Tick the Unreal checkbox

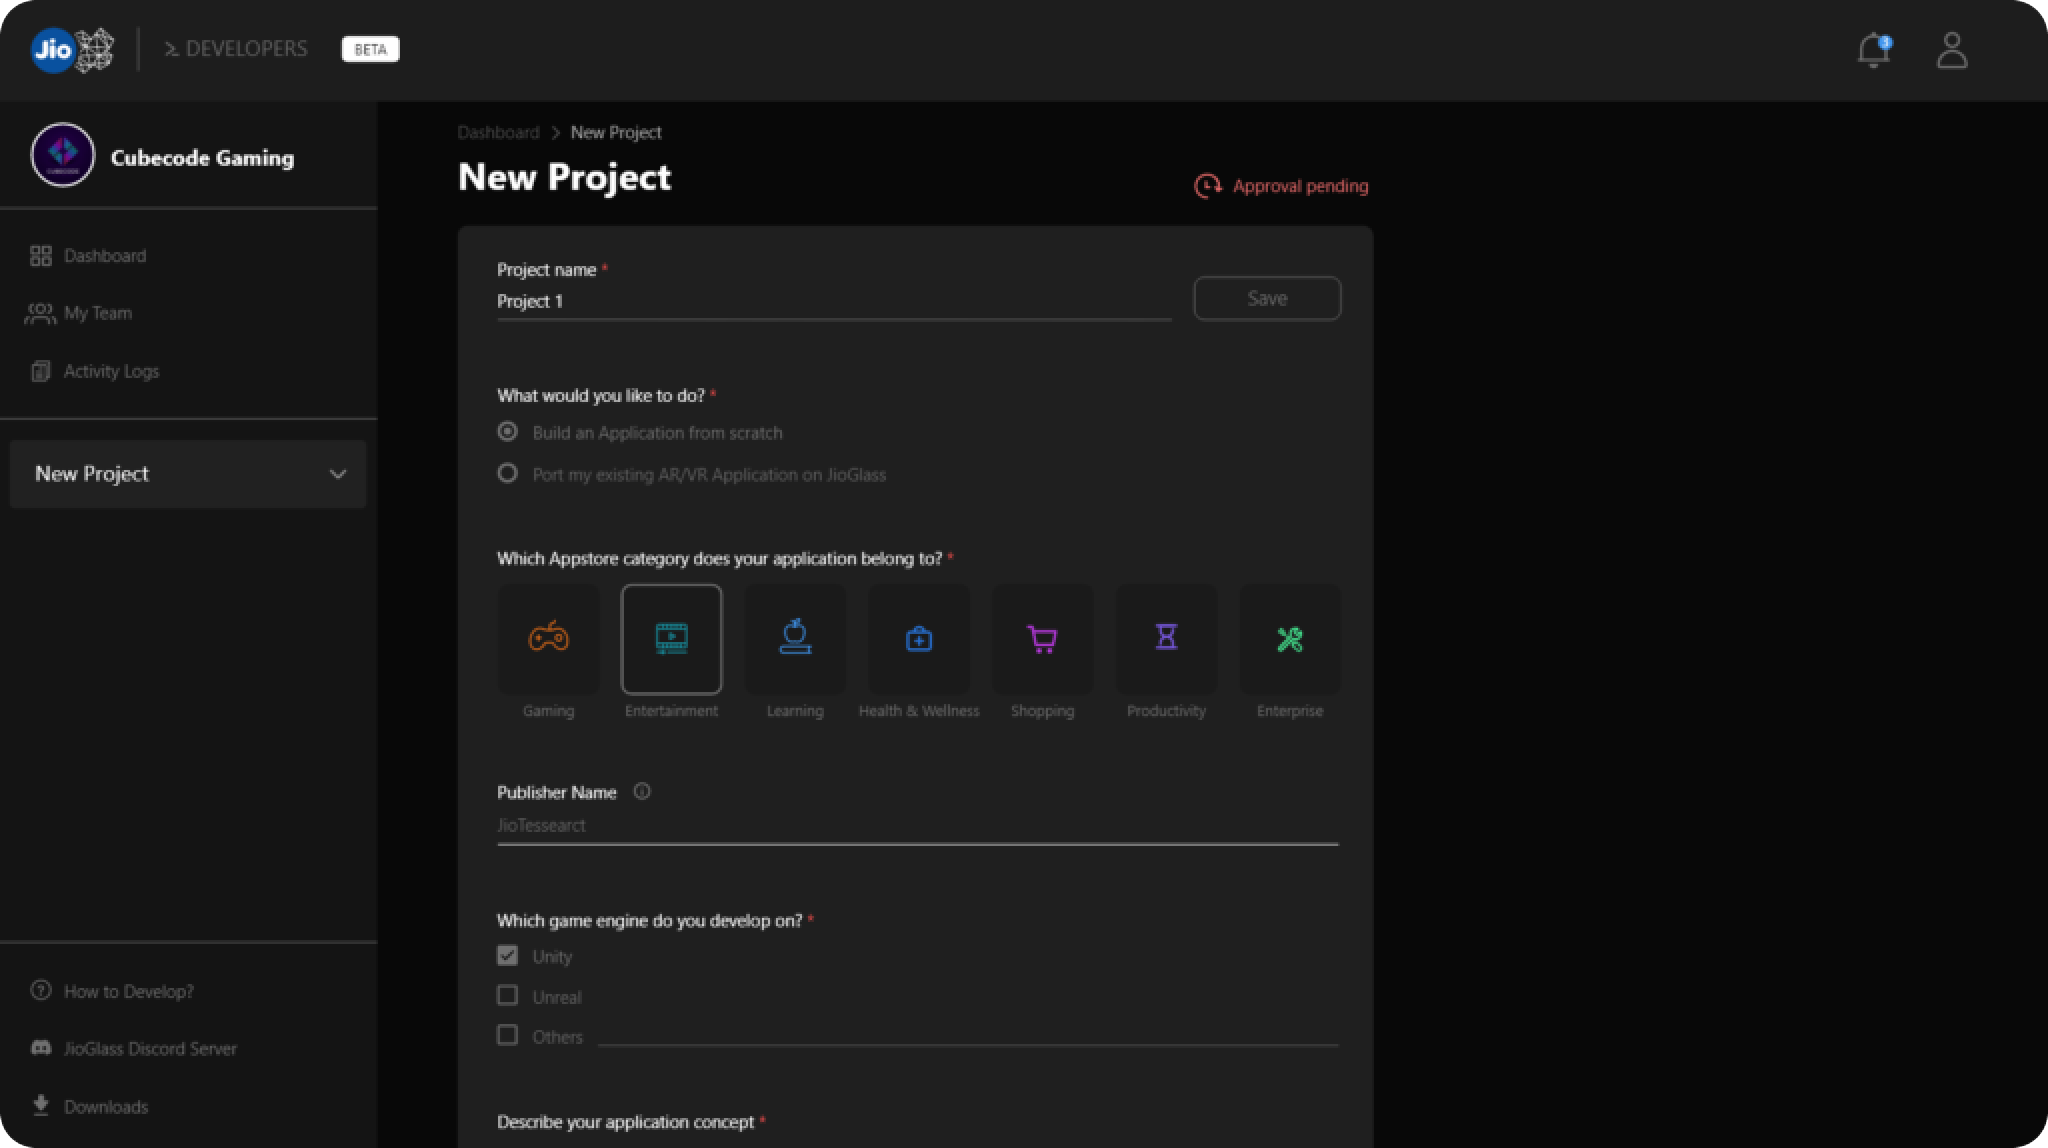pyautogui.click(x=507, y=995)
